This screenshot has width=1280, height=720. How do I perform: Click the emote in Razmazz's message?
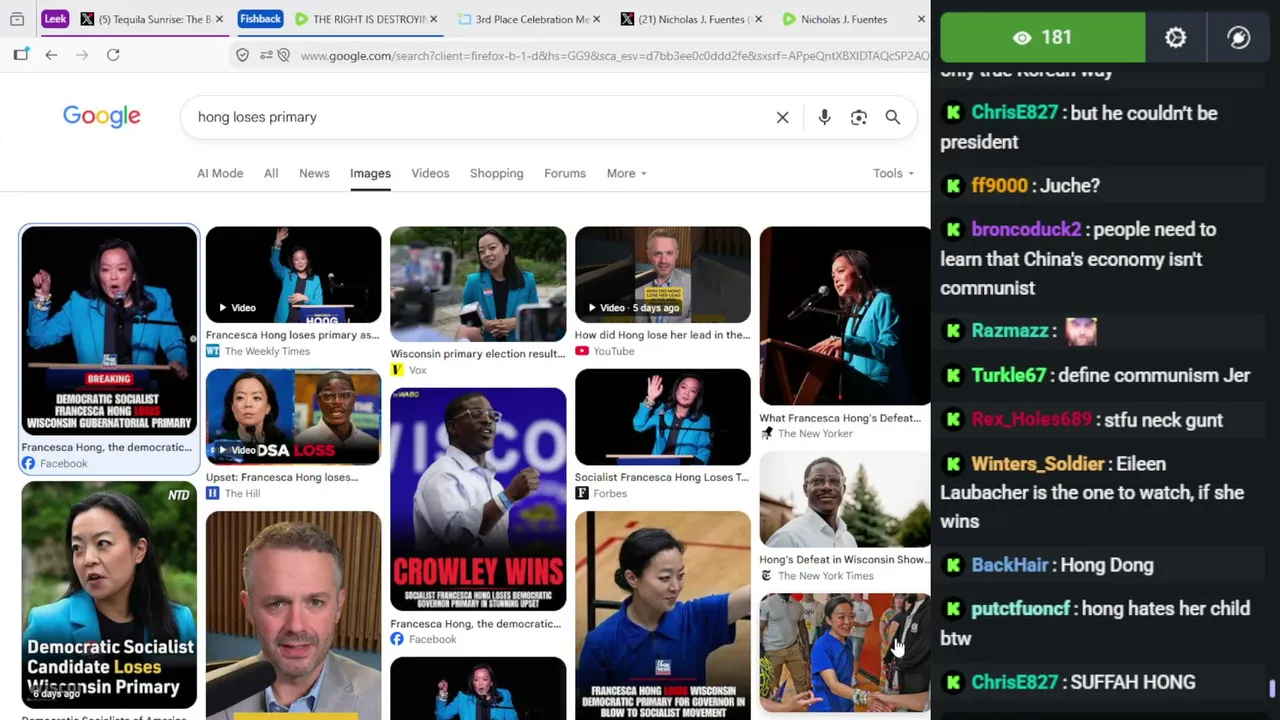1081,331
